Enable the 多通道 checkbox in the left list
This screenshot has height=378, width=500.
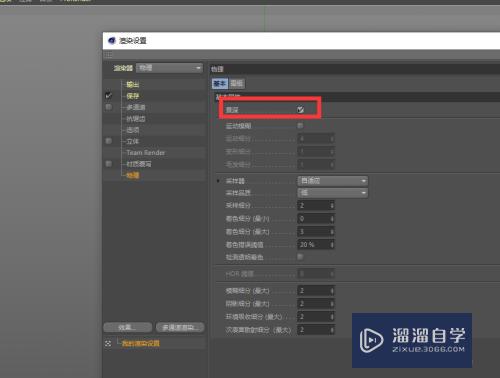tap(108, 107)
